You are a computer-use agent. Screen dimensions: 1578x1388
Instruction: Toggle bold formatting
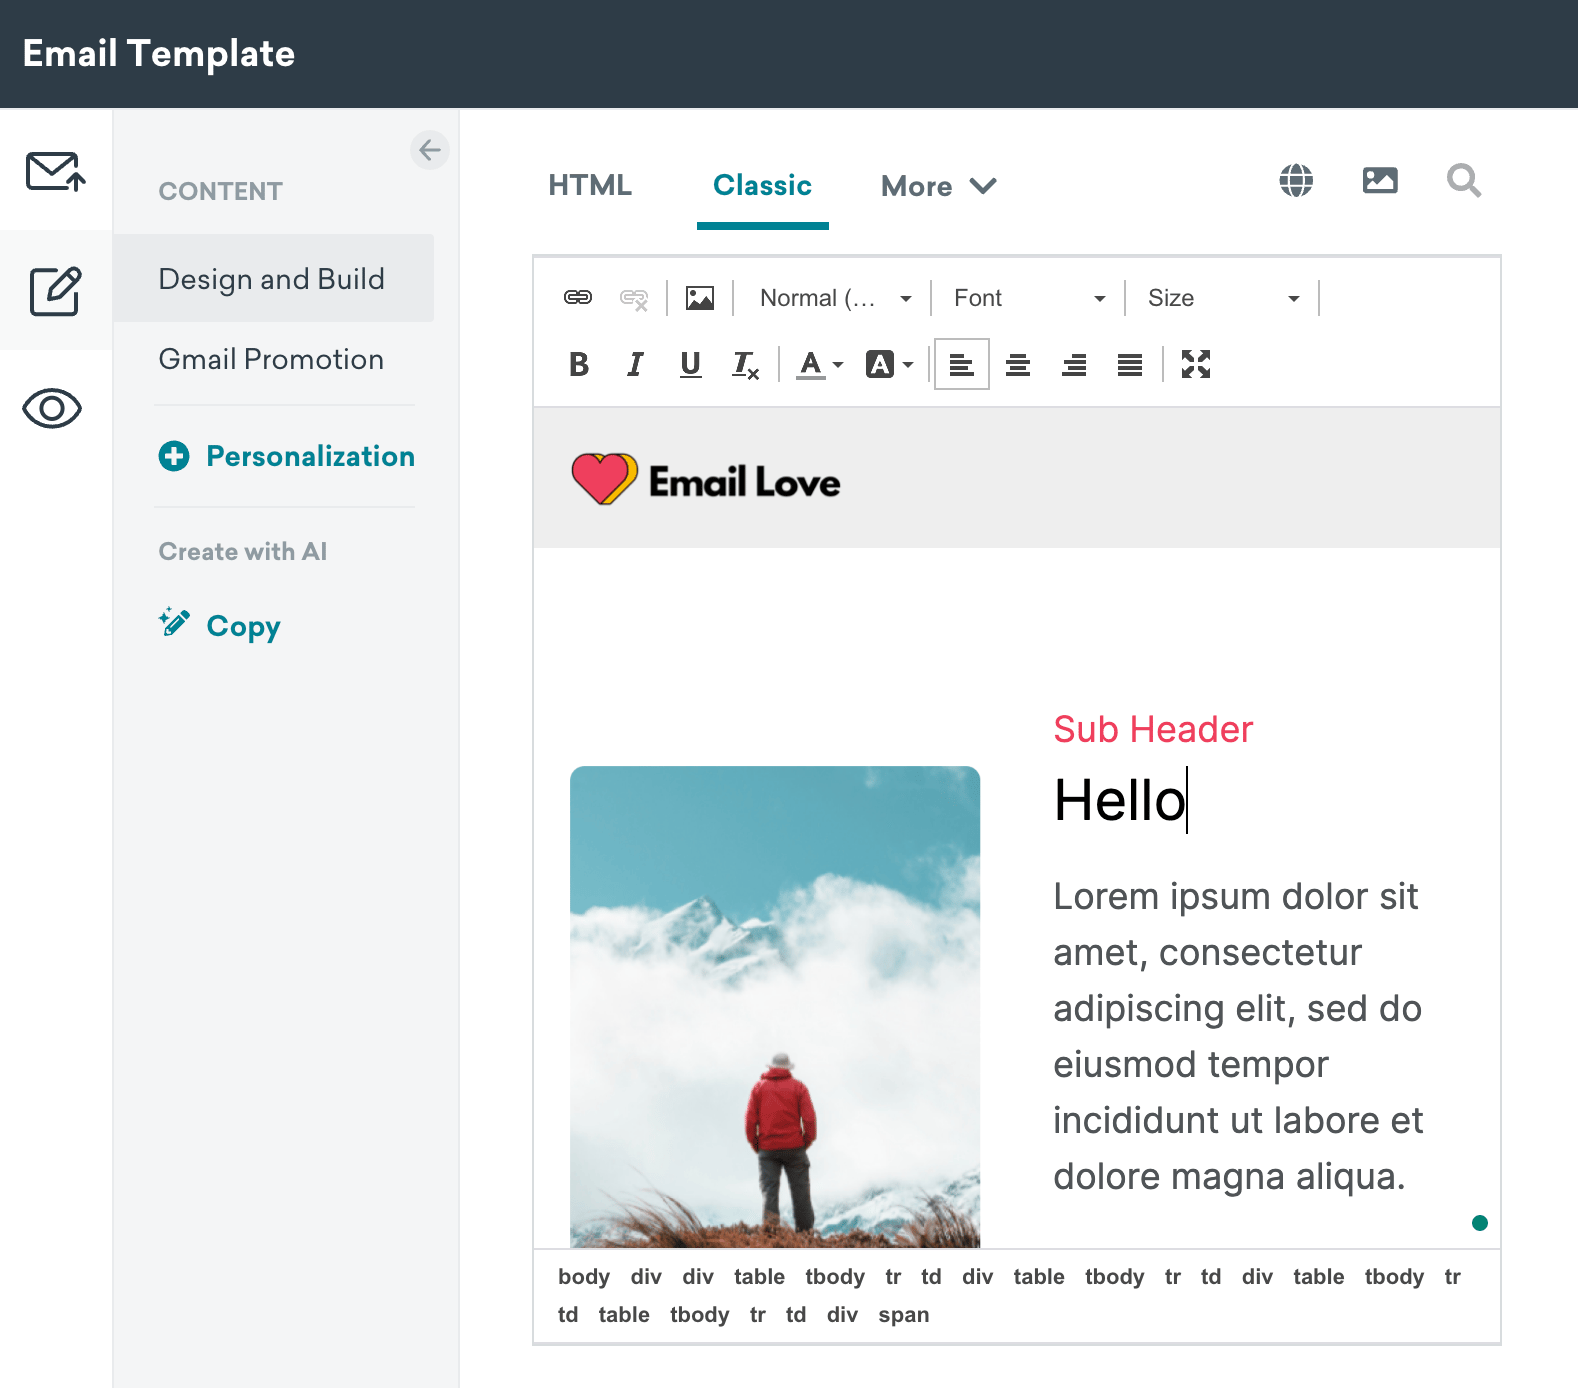[x=579, y=365]
